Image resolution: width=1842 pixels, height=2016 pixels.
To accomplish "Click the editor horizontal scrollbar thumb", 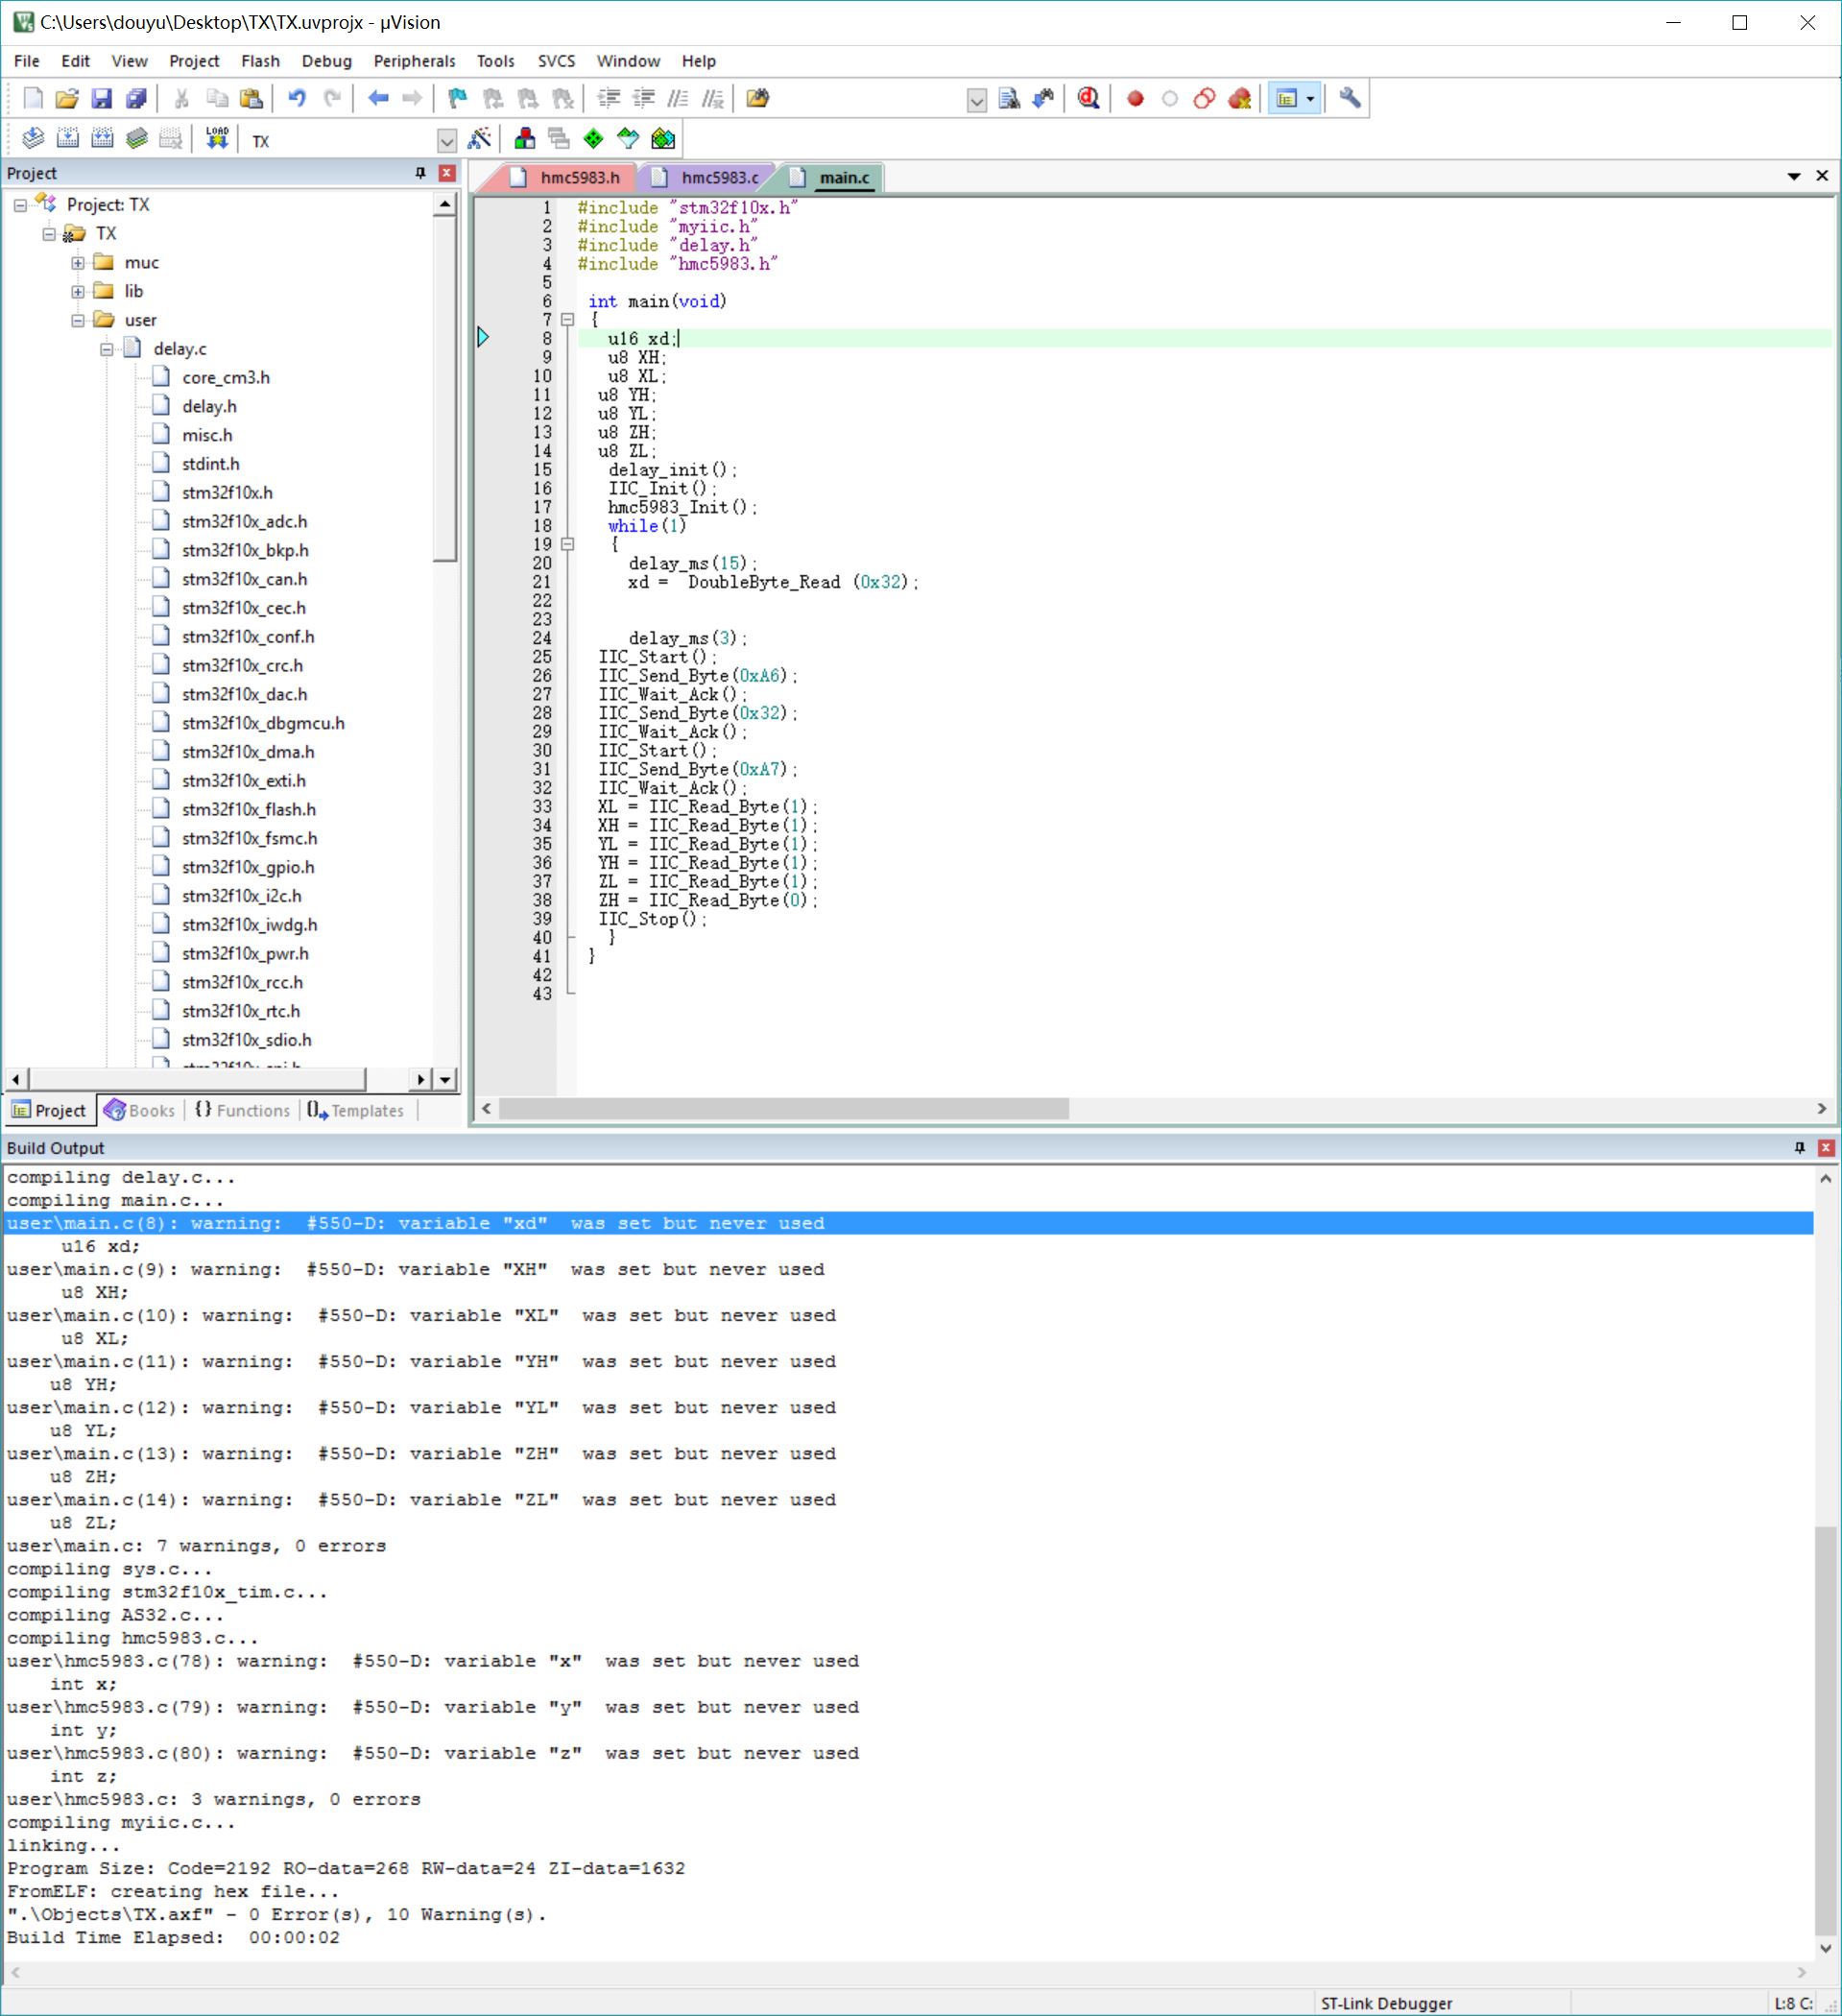I will click(784, 1108).
